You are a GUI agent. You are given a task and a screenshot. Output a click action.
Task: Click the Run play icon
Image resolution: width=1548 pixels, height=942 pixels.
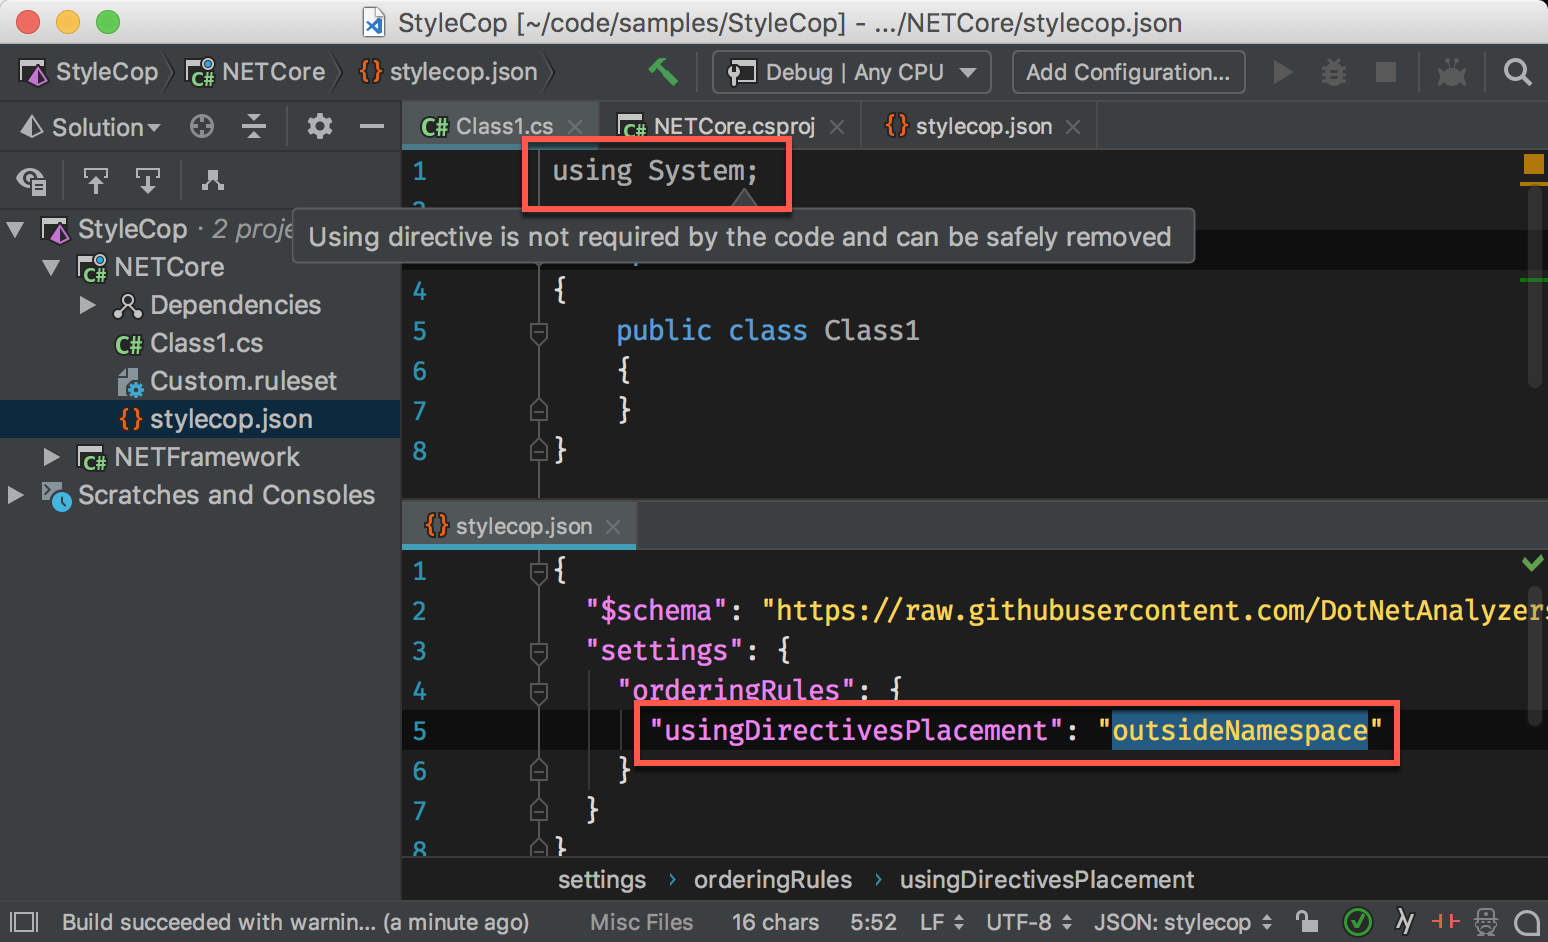click(1283, 72)
